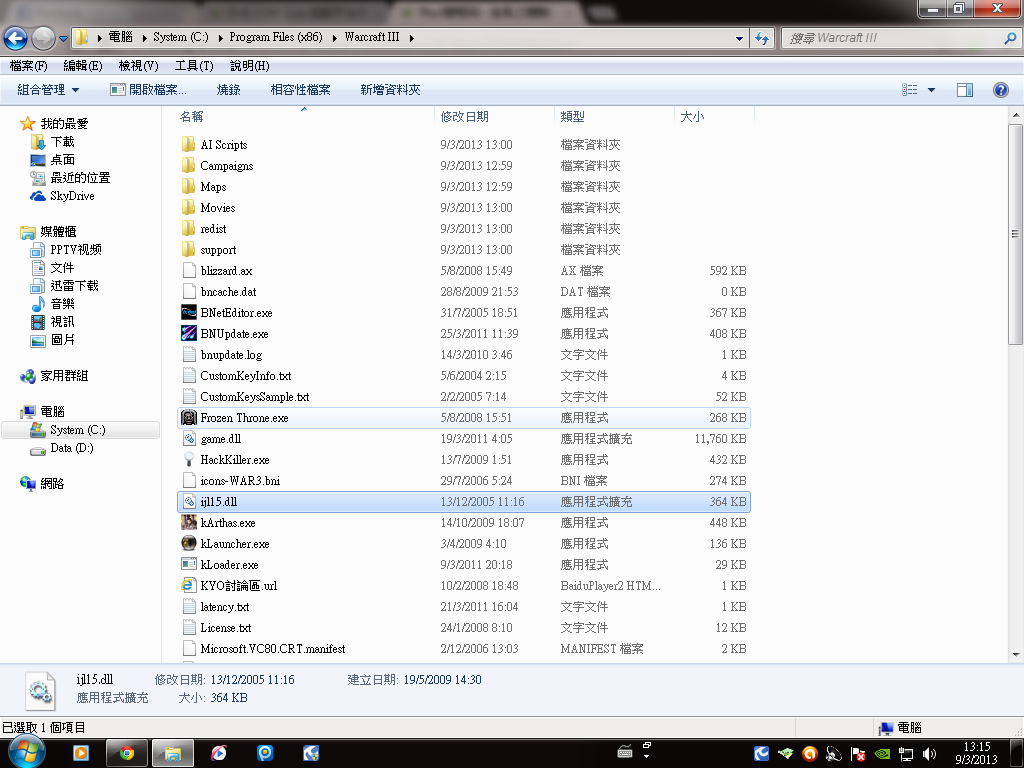Screen dimensions: 1024x768
Task: Select the kArthas.exe icon
Action: 189,522
